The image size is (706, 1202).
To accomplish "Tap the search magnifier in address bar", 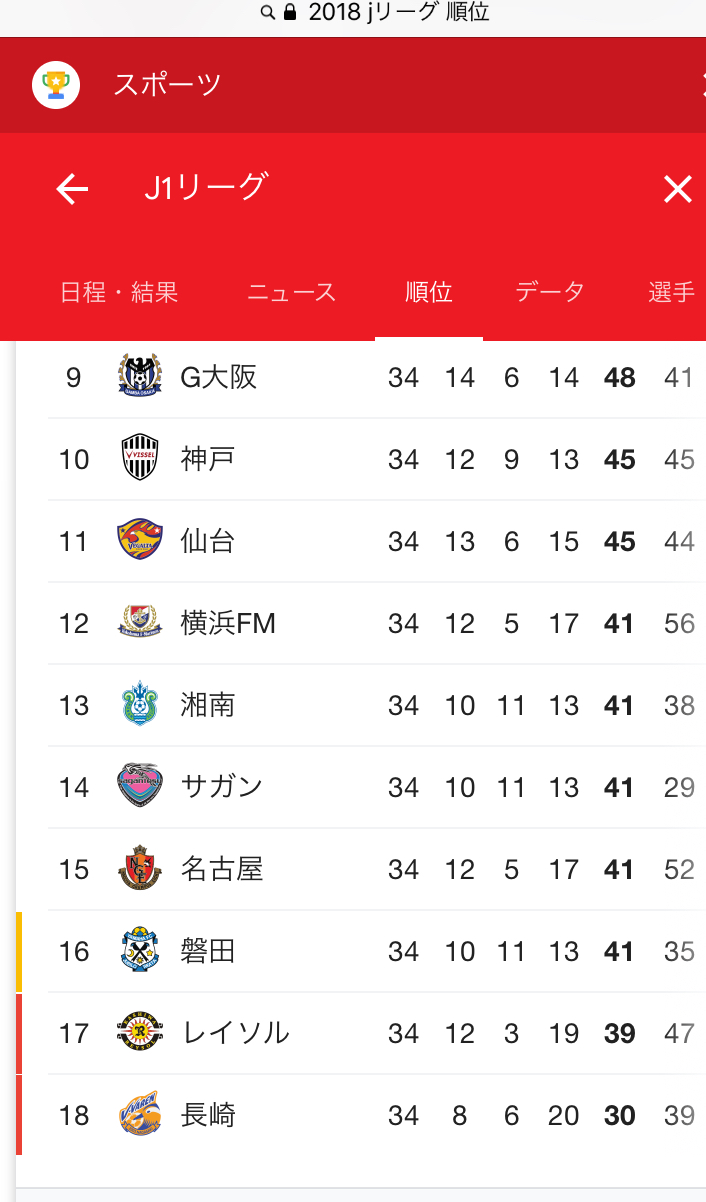I will click(267, 13).
